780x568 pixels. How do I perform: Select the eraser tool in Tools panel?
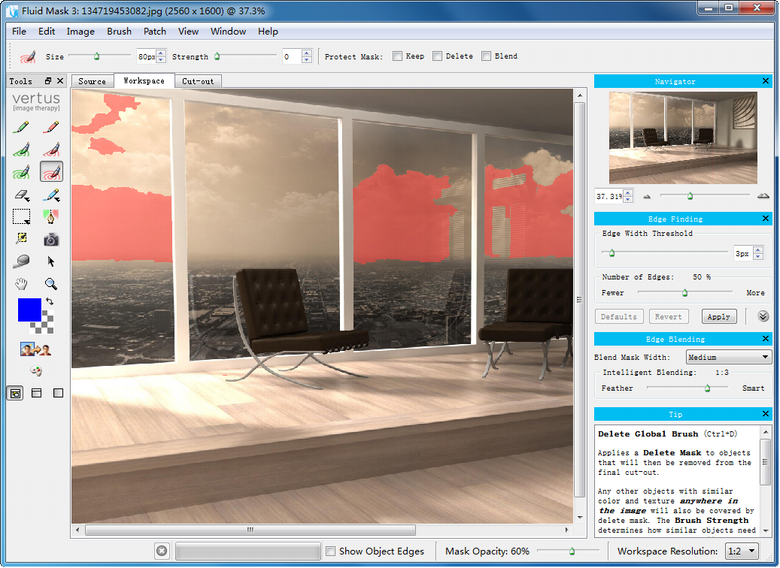pos(20,195)
